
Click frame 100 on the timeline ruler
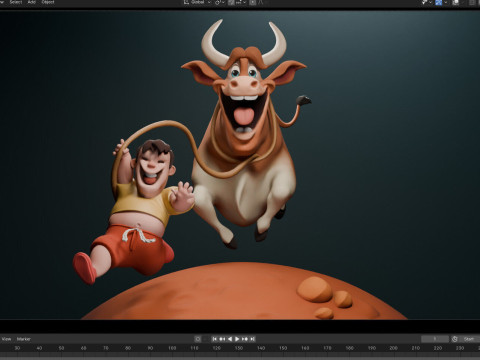click(172, 348)
